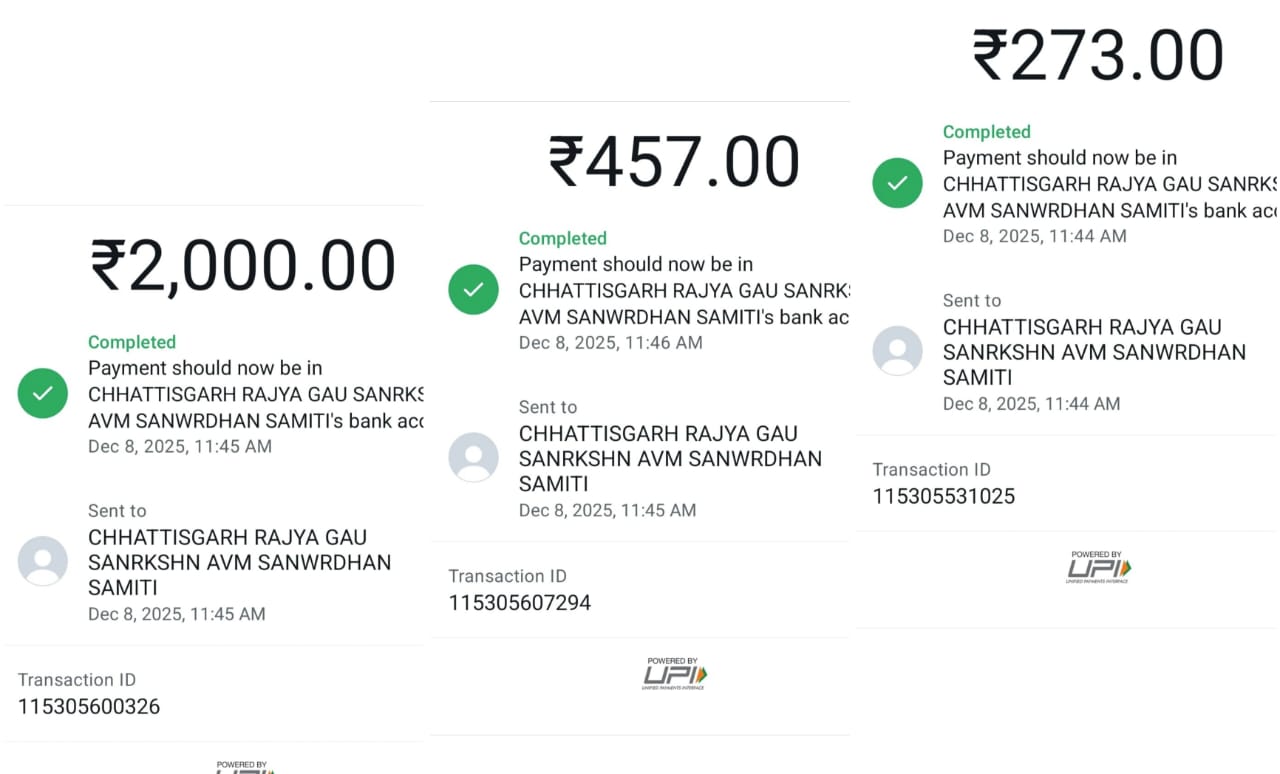Click green checkmark on ₹273.00 payment
Screen dimensions: 1280x774
point(897,183)
